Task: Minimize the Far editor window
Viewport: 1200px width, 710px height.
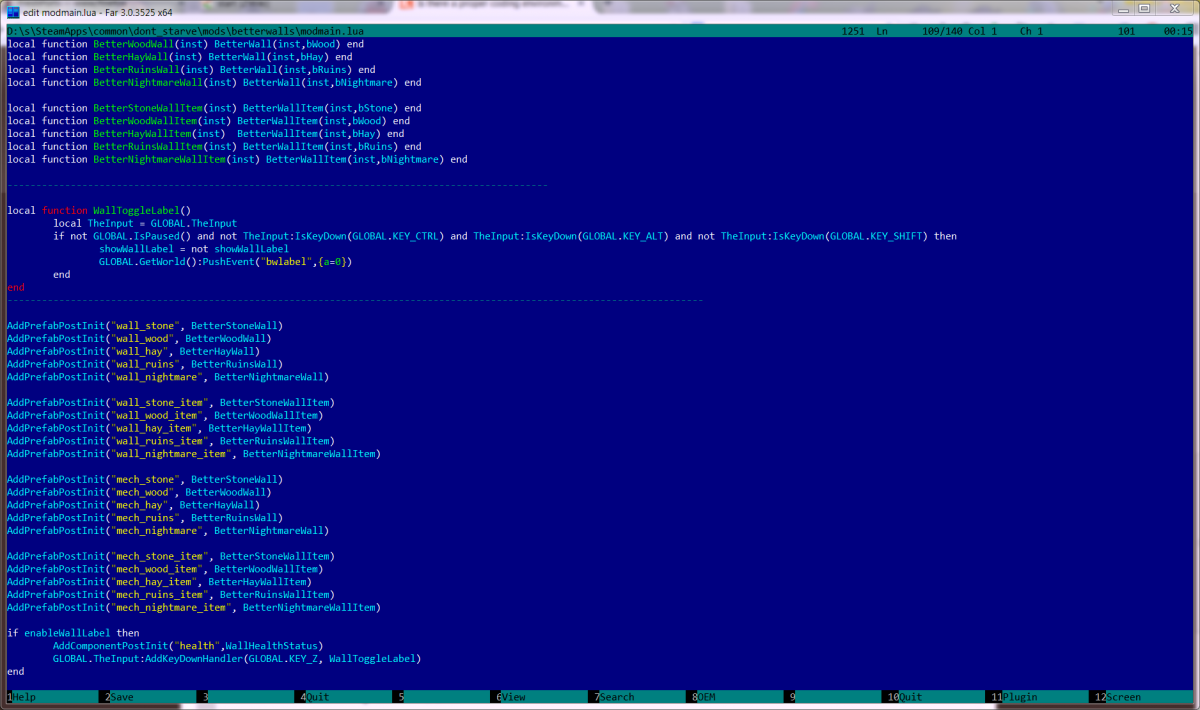Action: [x=1118, y=8]
